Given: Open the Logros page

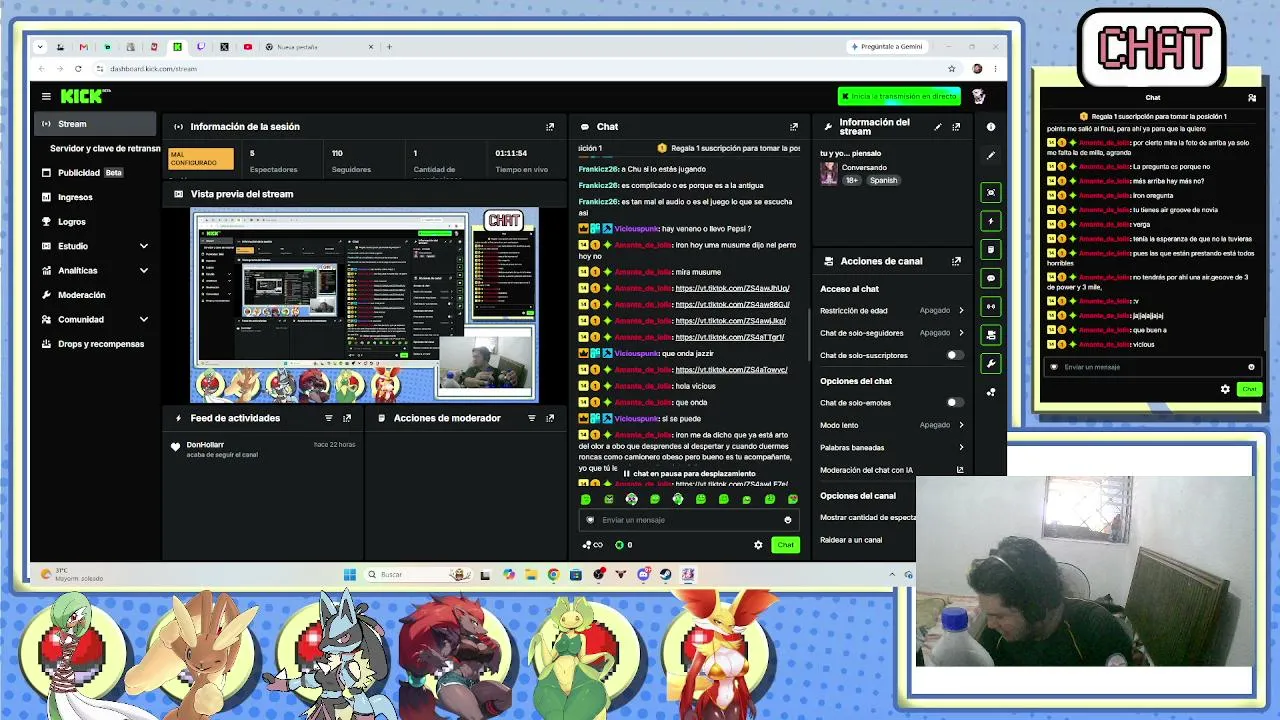Looking at the screenshot, I should pyautogui.click(x=95, y=221).
